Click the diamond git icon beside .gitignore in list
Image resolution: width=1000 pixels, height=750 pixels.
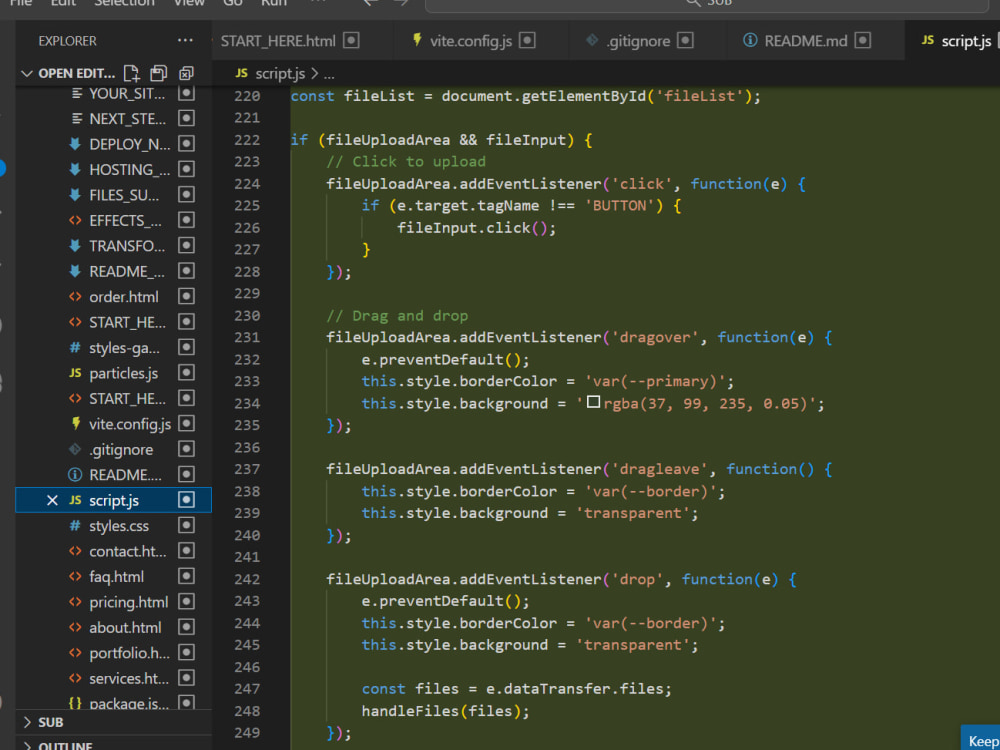(75, 450)
